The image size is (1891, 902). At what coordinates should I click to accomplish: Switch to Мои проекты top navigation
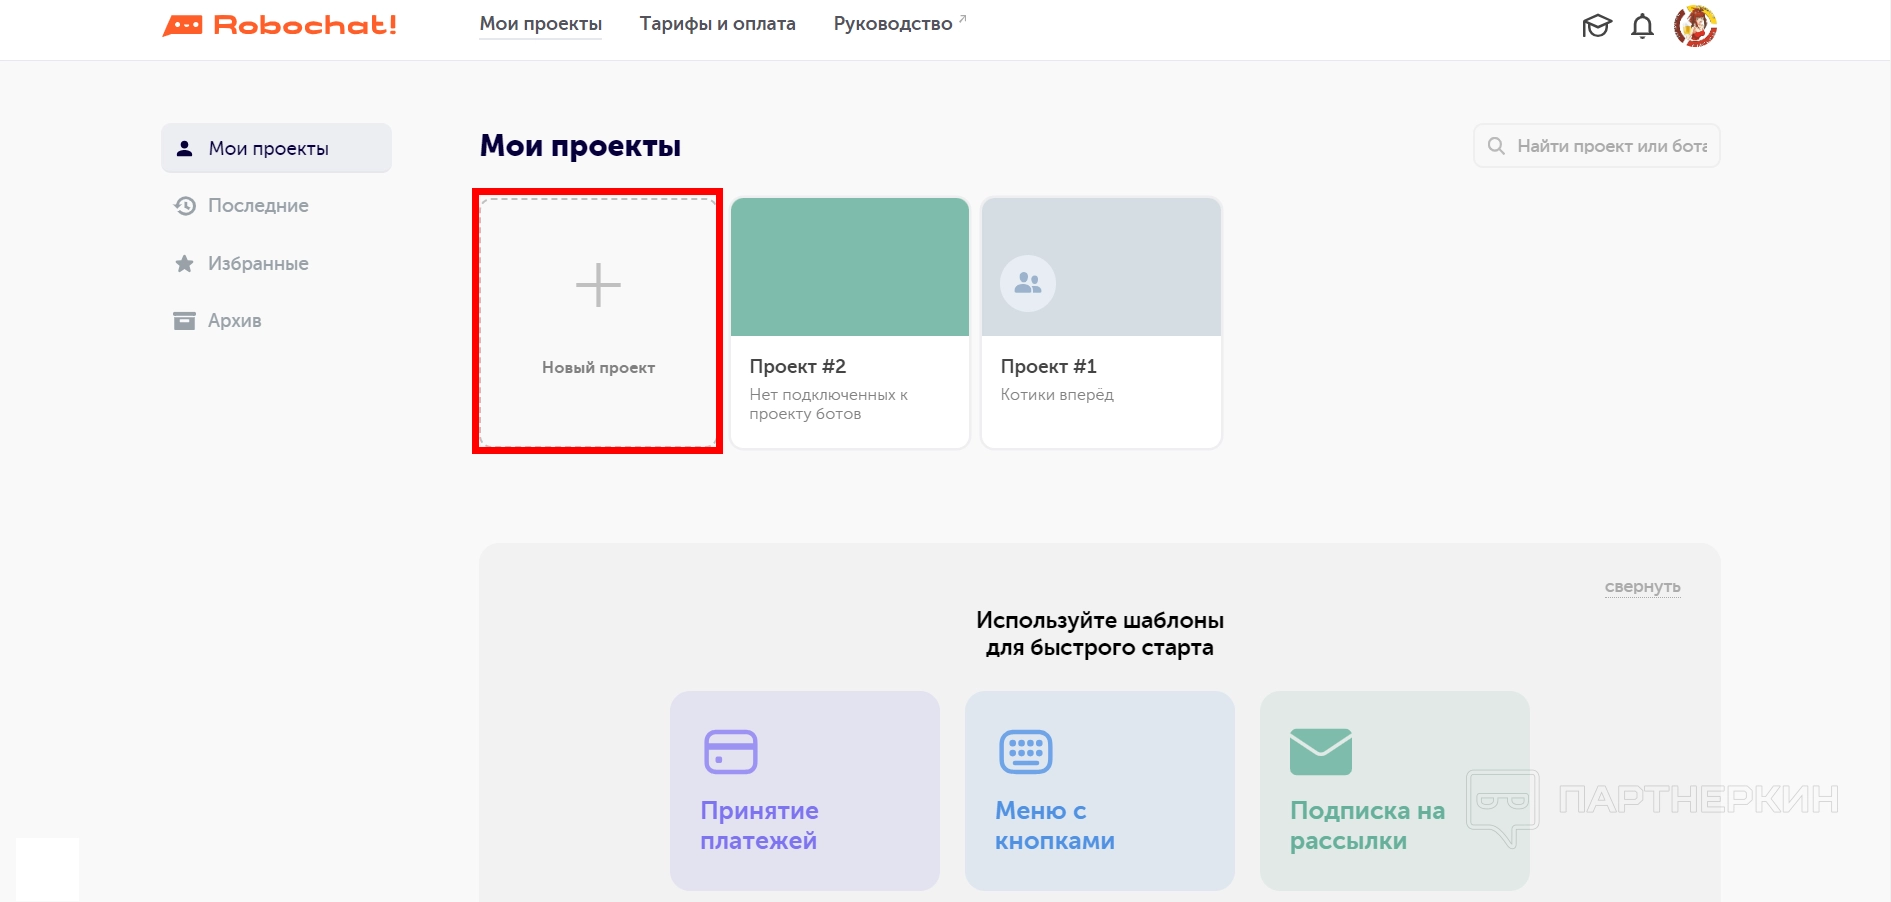(541, 23)
